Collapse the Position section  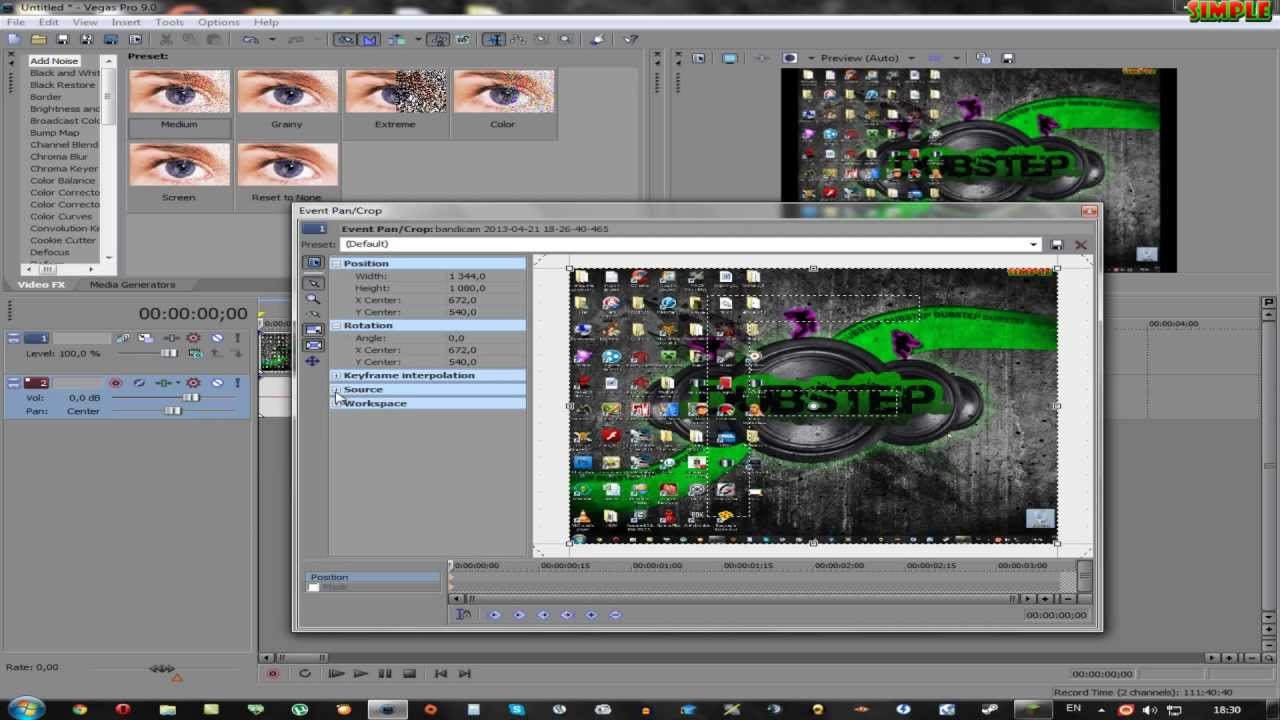(x=337, y=263)
